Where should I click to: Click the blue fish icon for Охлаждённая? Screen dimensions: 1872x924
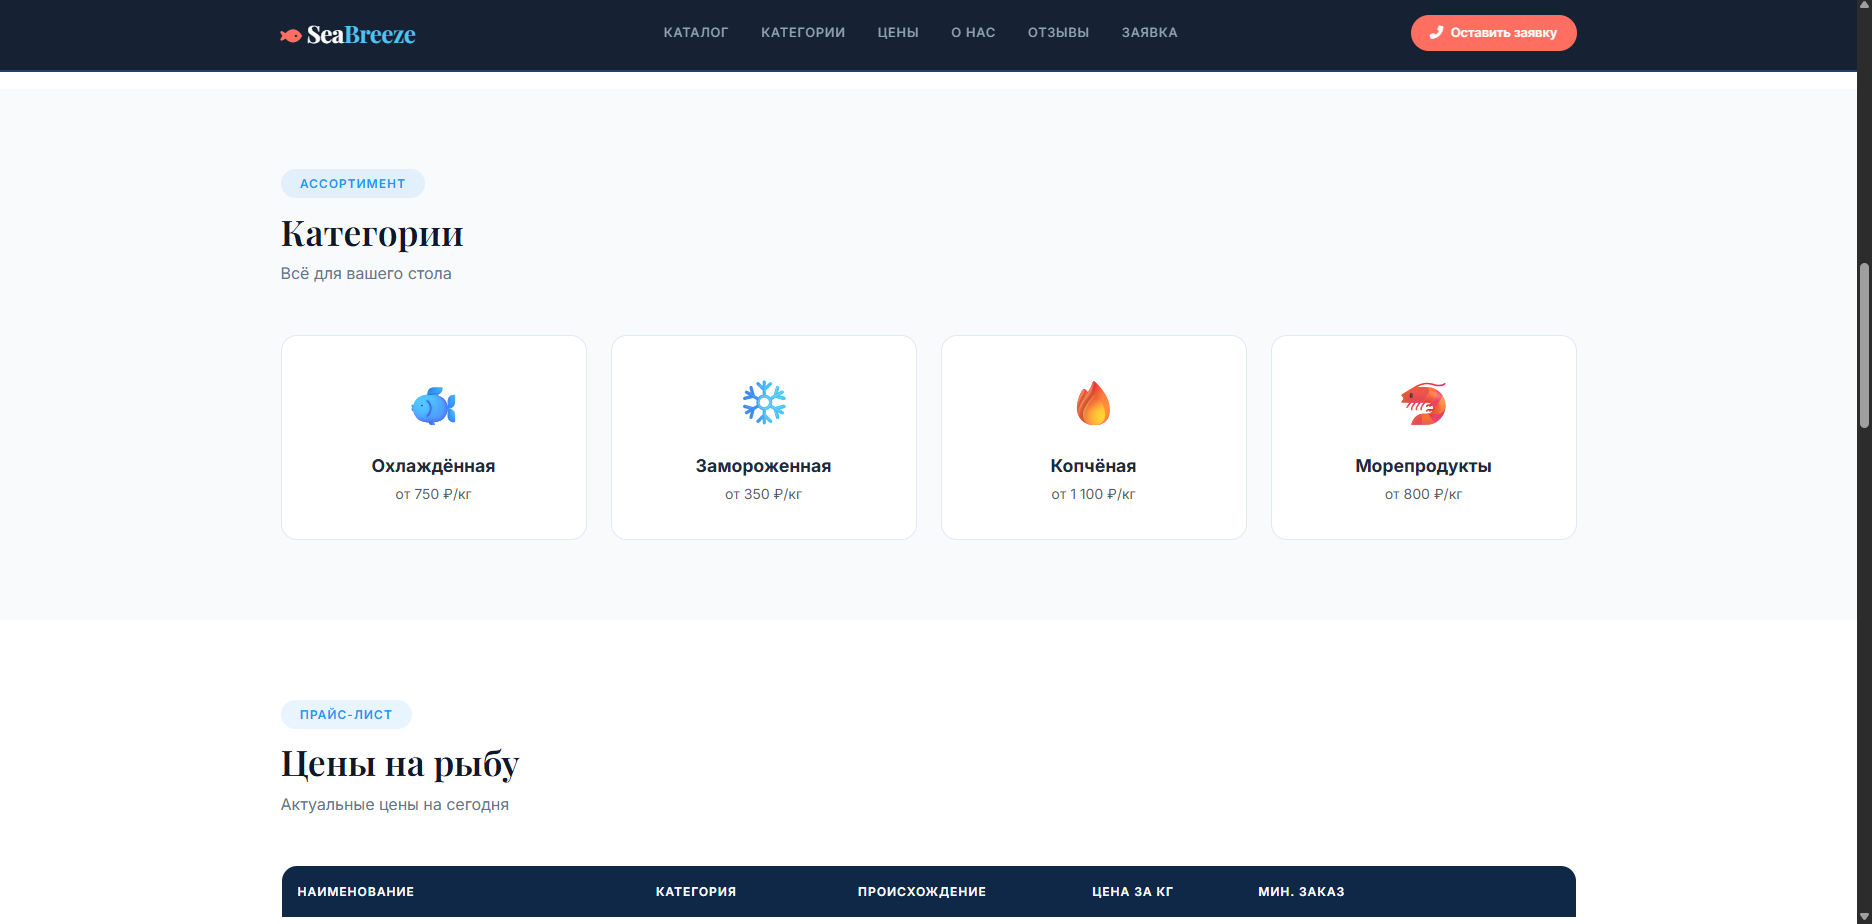click(434, 405)
